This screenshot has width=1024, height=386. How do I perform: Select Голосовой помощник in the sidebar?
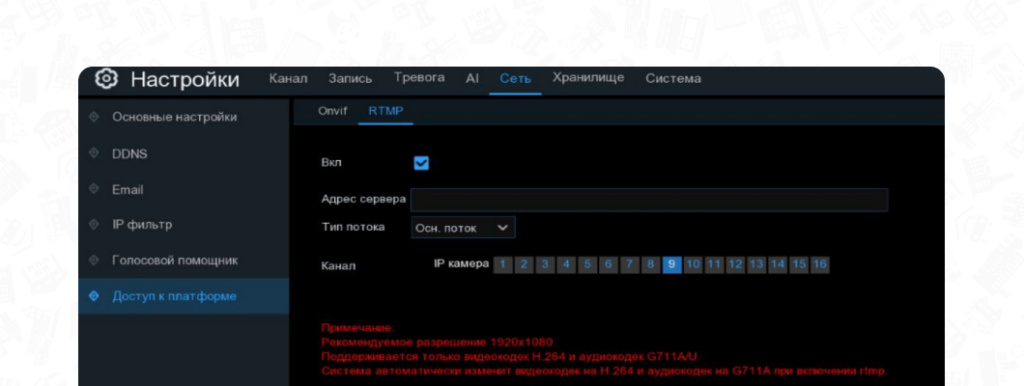coord(184,261)
